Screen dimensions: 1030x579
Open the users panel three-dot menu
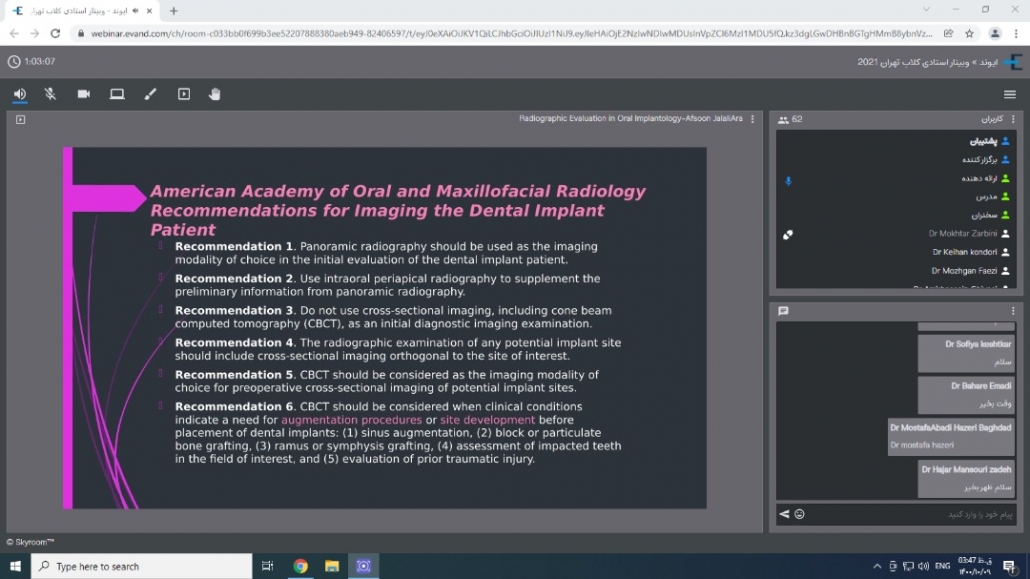coord(1013,119)
